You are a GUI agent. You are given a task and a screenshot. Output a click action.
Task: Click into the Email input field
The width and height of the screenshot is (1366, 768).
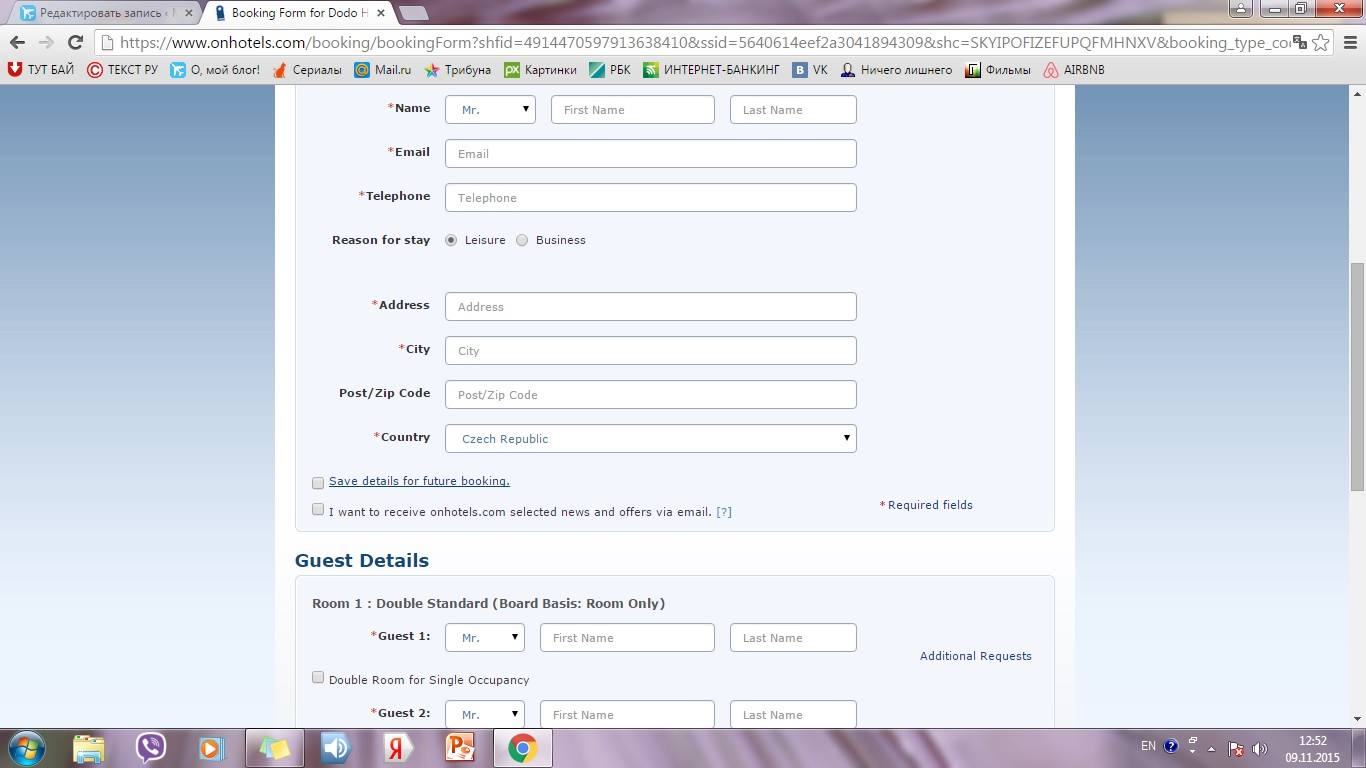(x=650, y=154)
